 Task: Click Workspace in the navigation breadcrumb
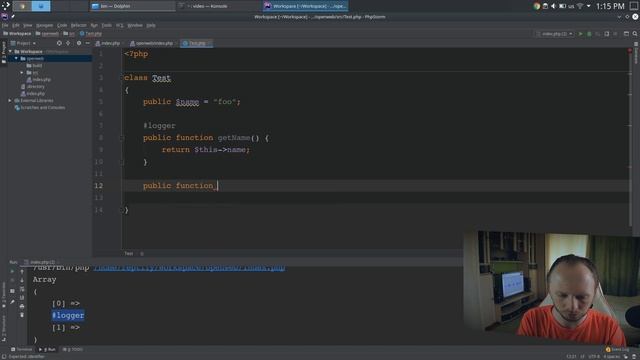17,34
